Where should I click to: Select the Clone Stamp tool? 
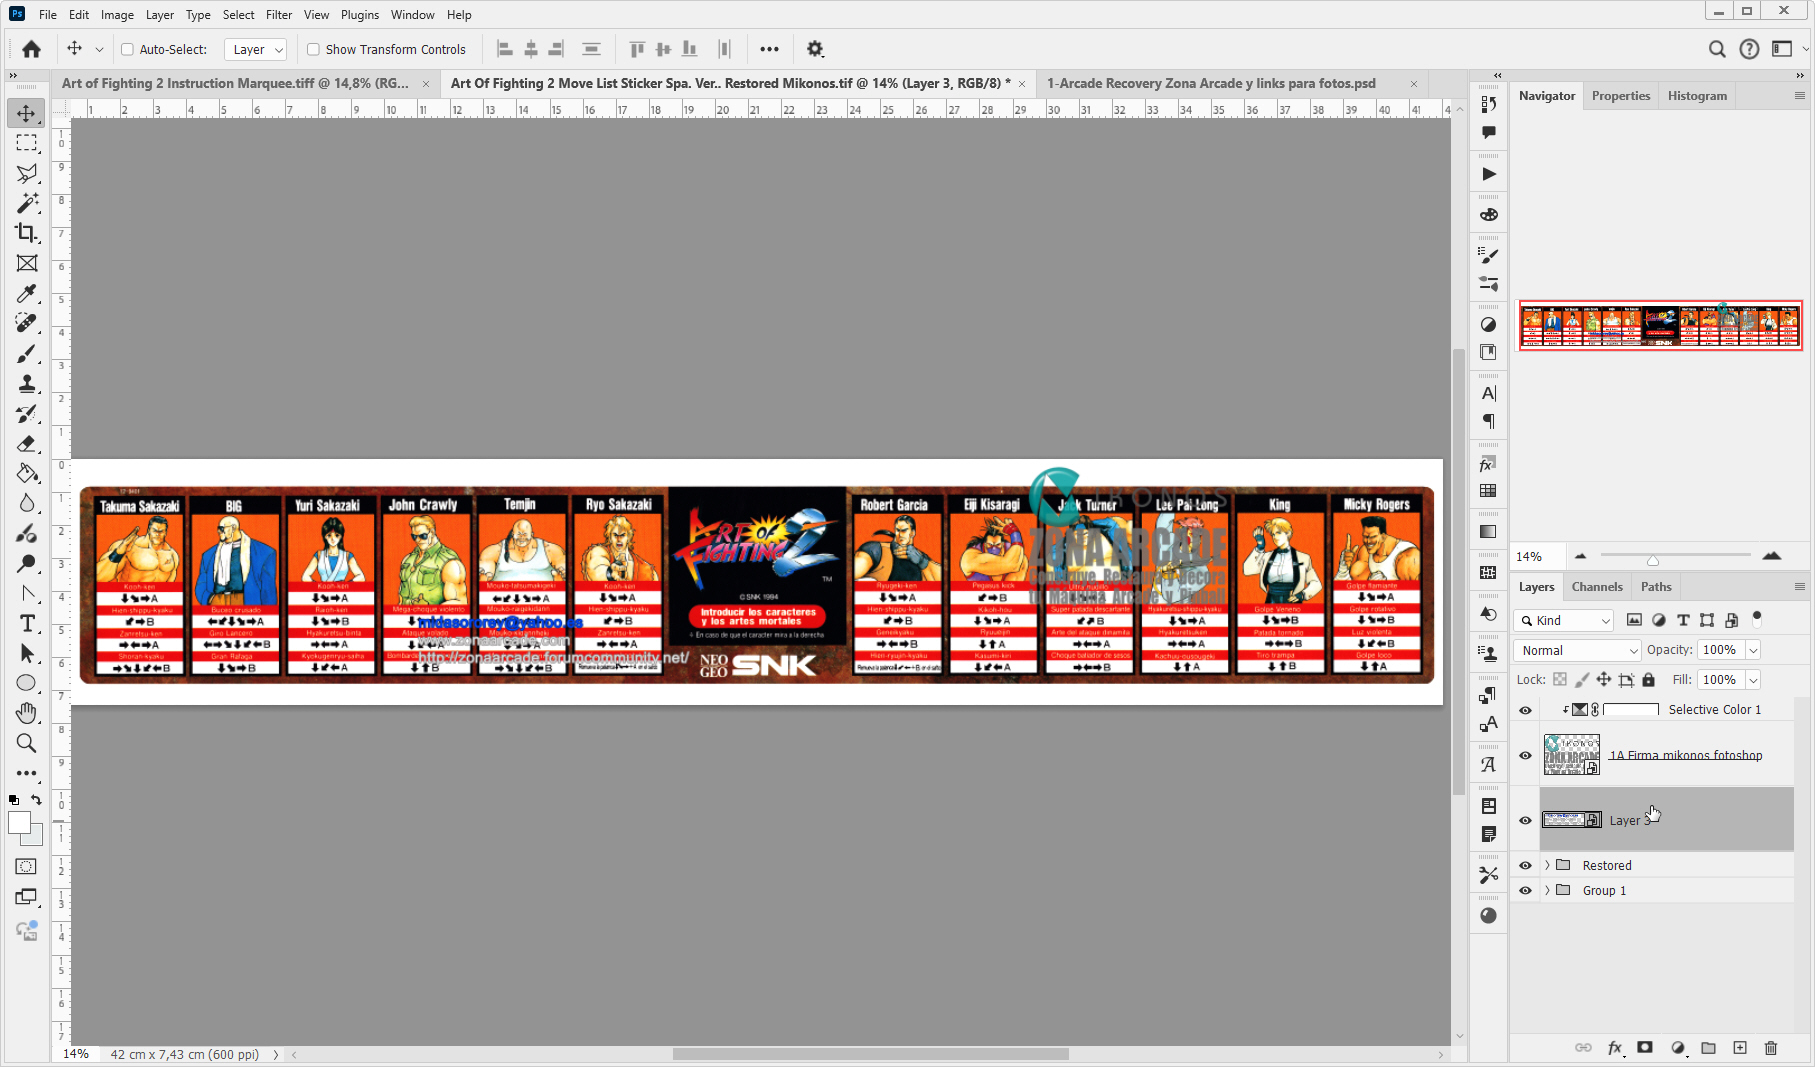click(27, 384)
